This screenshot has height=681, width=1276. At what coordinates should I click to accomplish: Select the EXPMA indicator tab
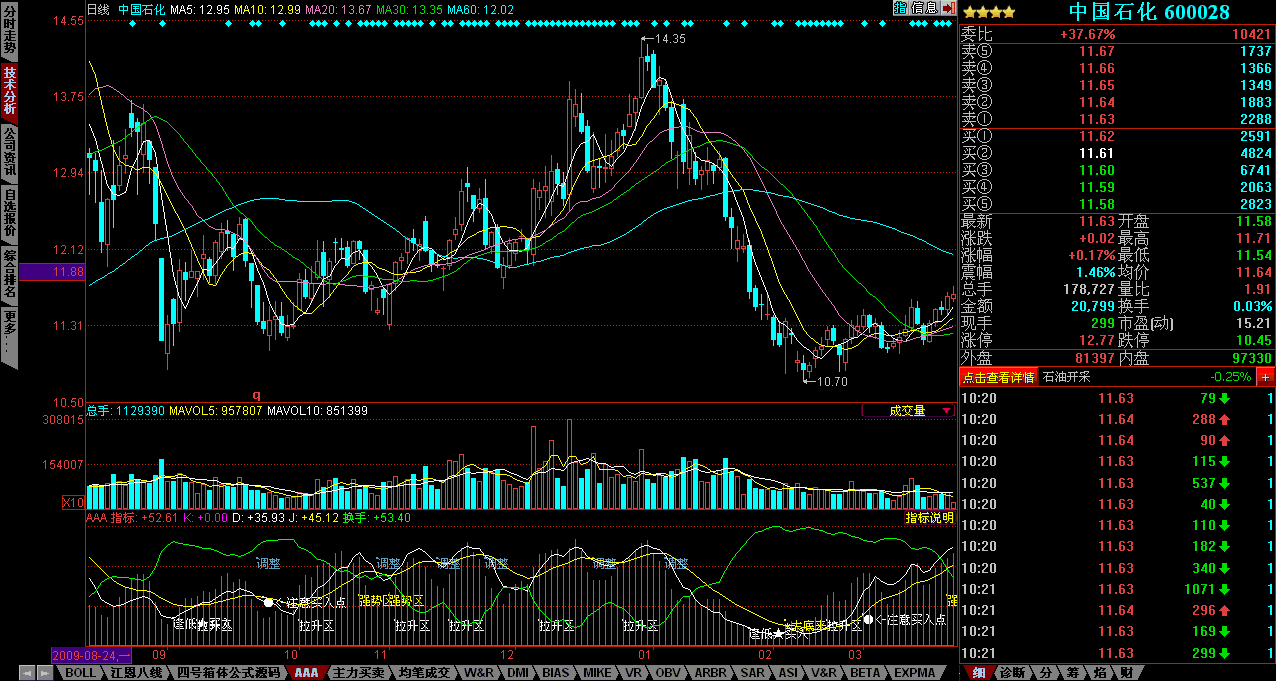click(915, 673)
